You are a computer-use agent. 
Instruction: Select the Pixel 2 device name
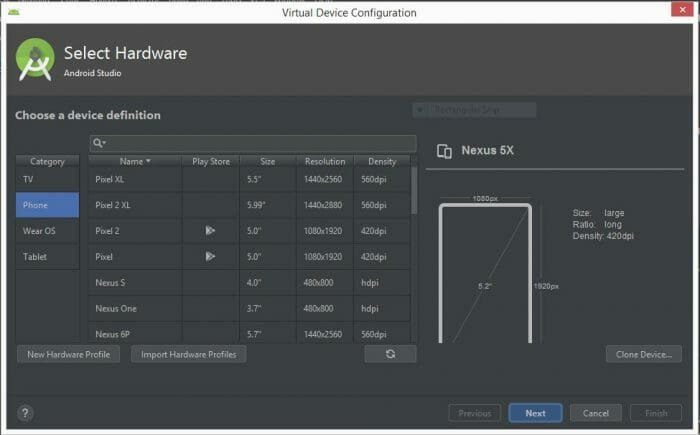pos(107,231)
